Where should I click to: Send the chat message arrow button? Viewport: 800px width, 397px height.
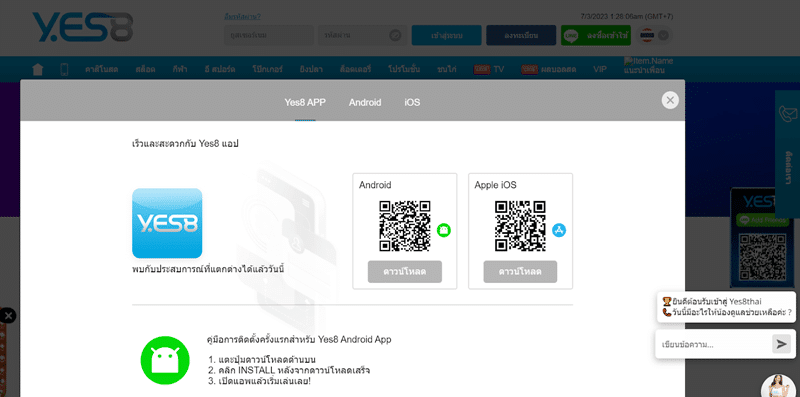tap(781, 344)
